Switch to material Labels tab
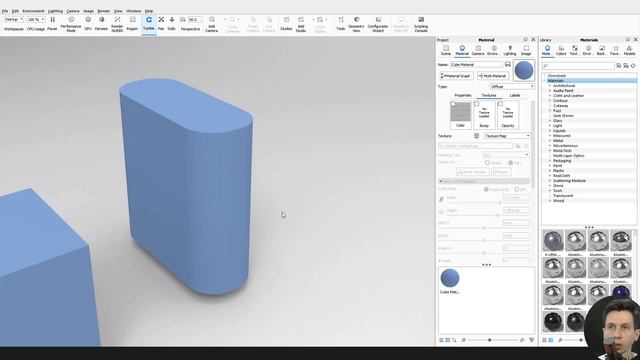 pyautogui.click(x=515, y=96)
